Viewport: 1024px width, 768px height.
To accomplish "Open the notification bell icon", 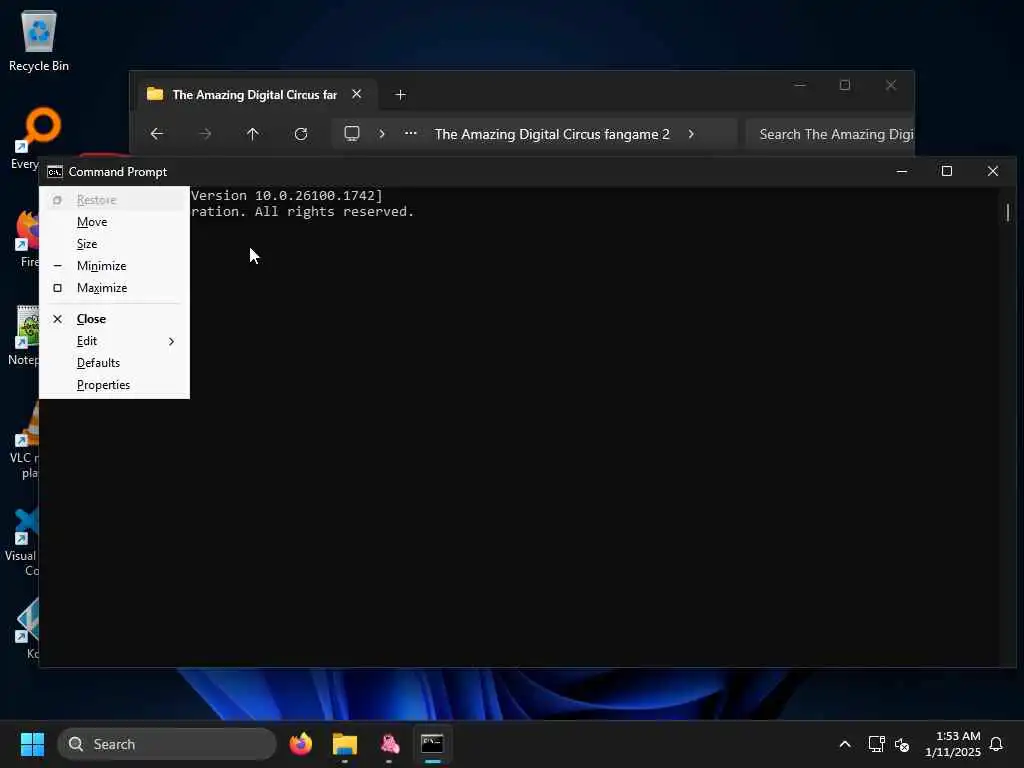I will point(996,744).
